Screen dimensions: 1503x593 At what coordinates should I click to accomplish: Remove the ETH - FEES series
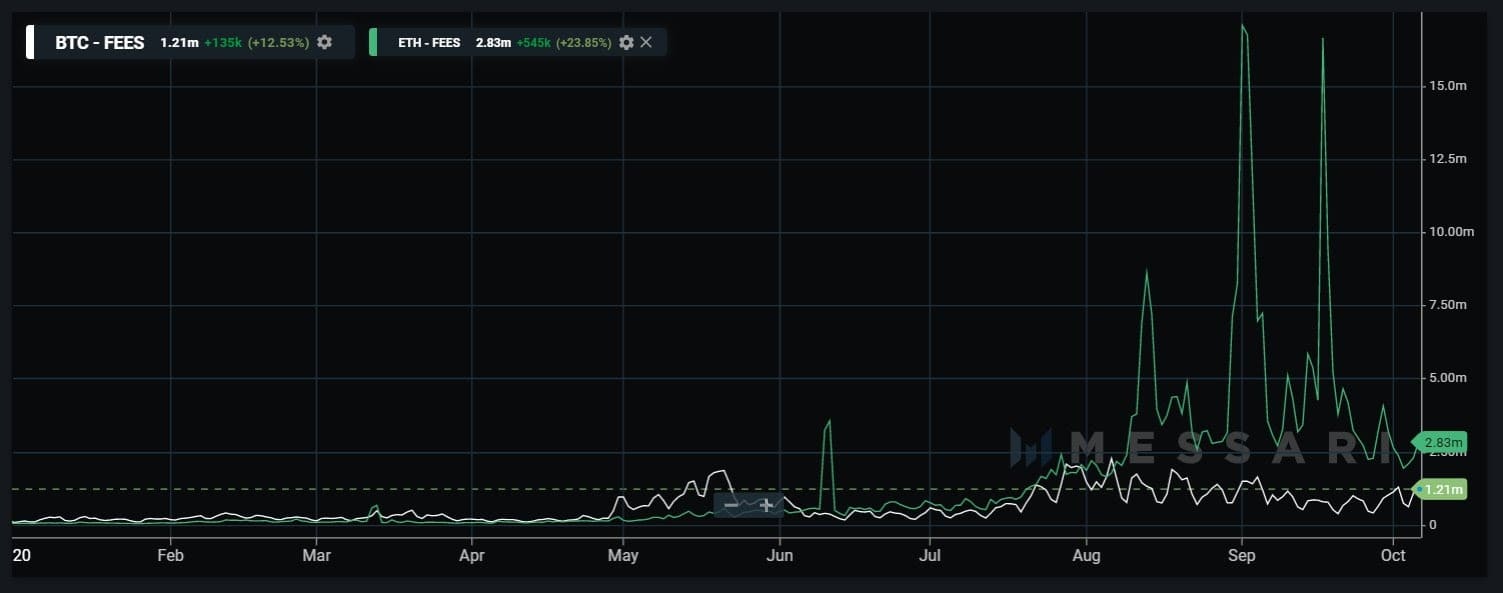(646, 42)
